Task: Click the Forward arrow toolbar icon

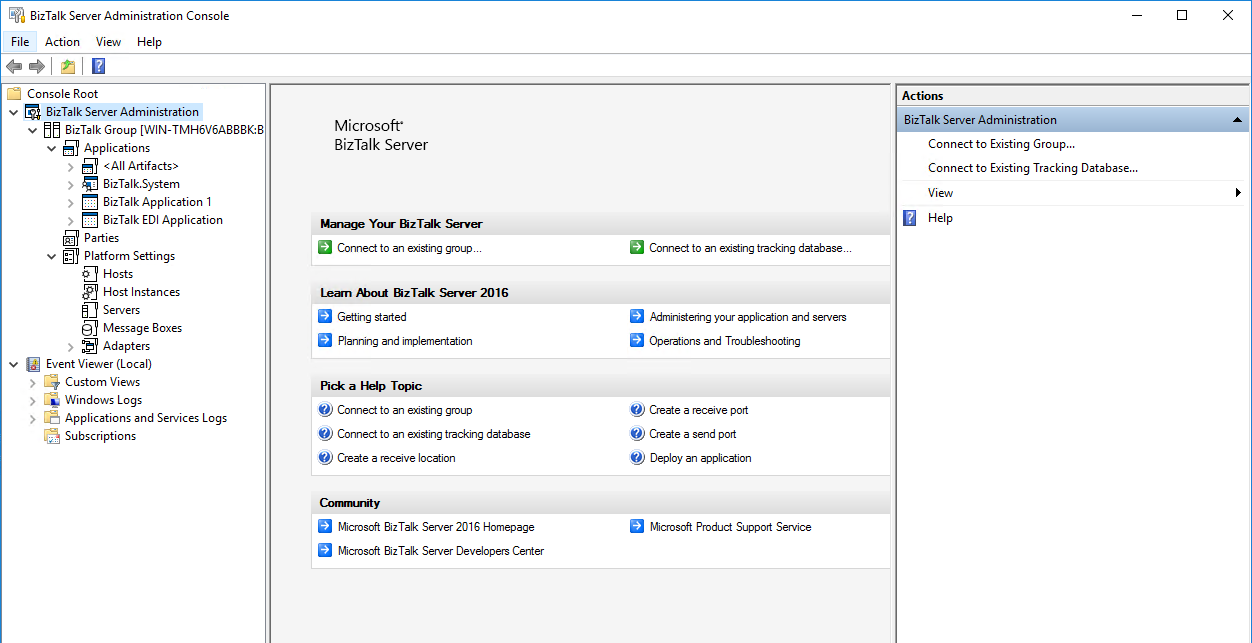Action: 37,66
